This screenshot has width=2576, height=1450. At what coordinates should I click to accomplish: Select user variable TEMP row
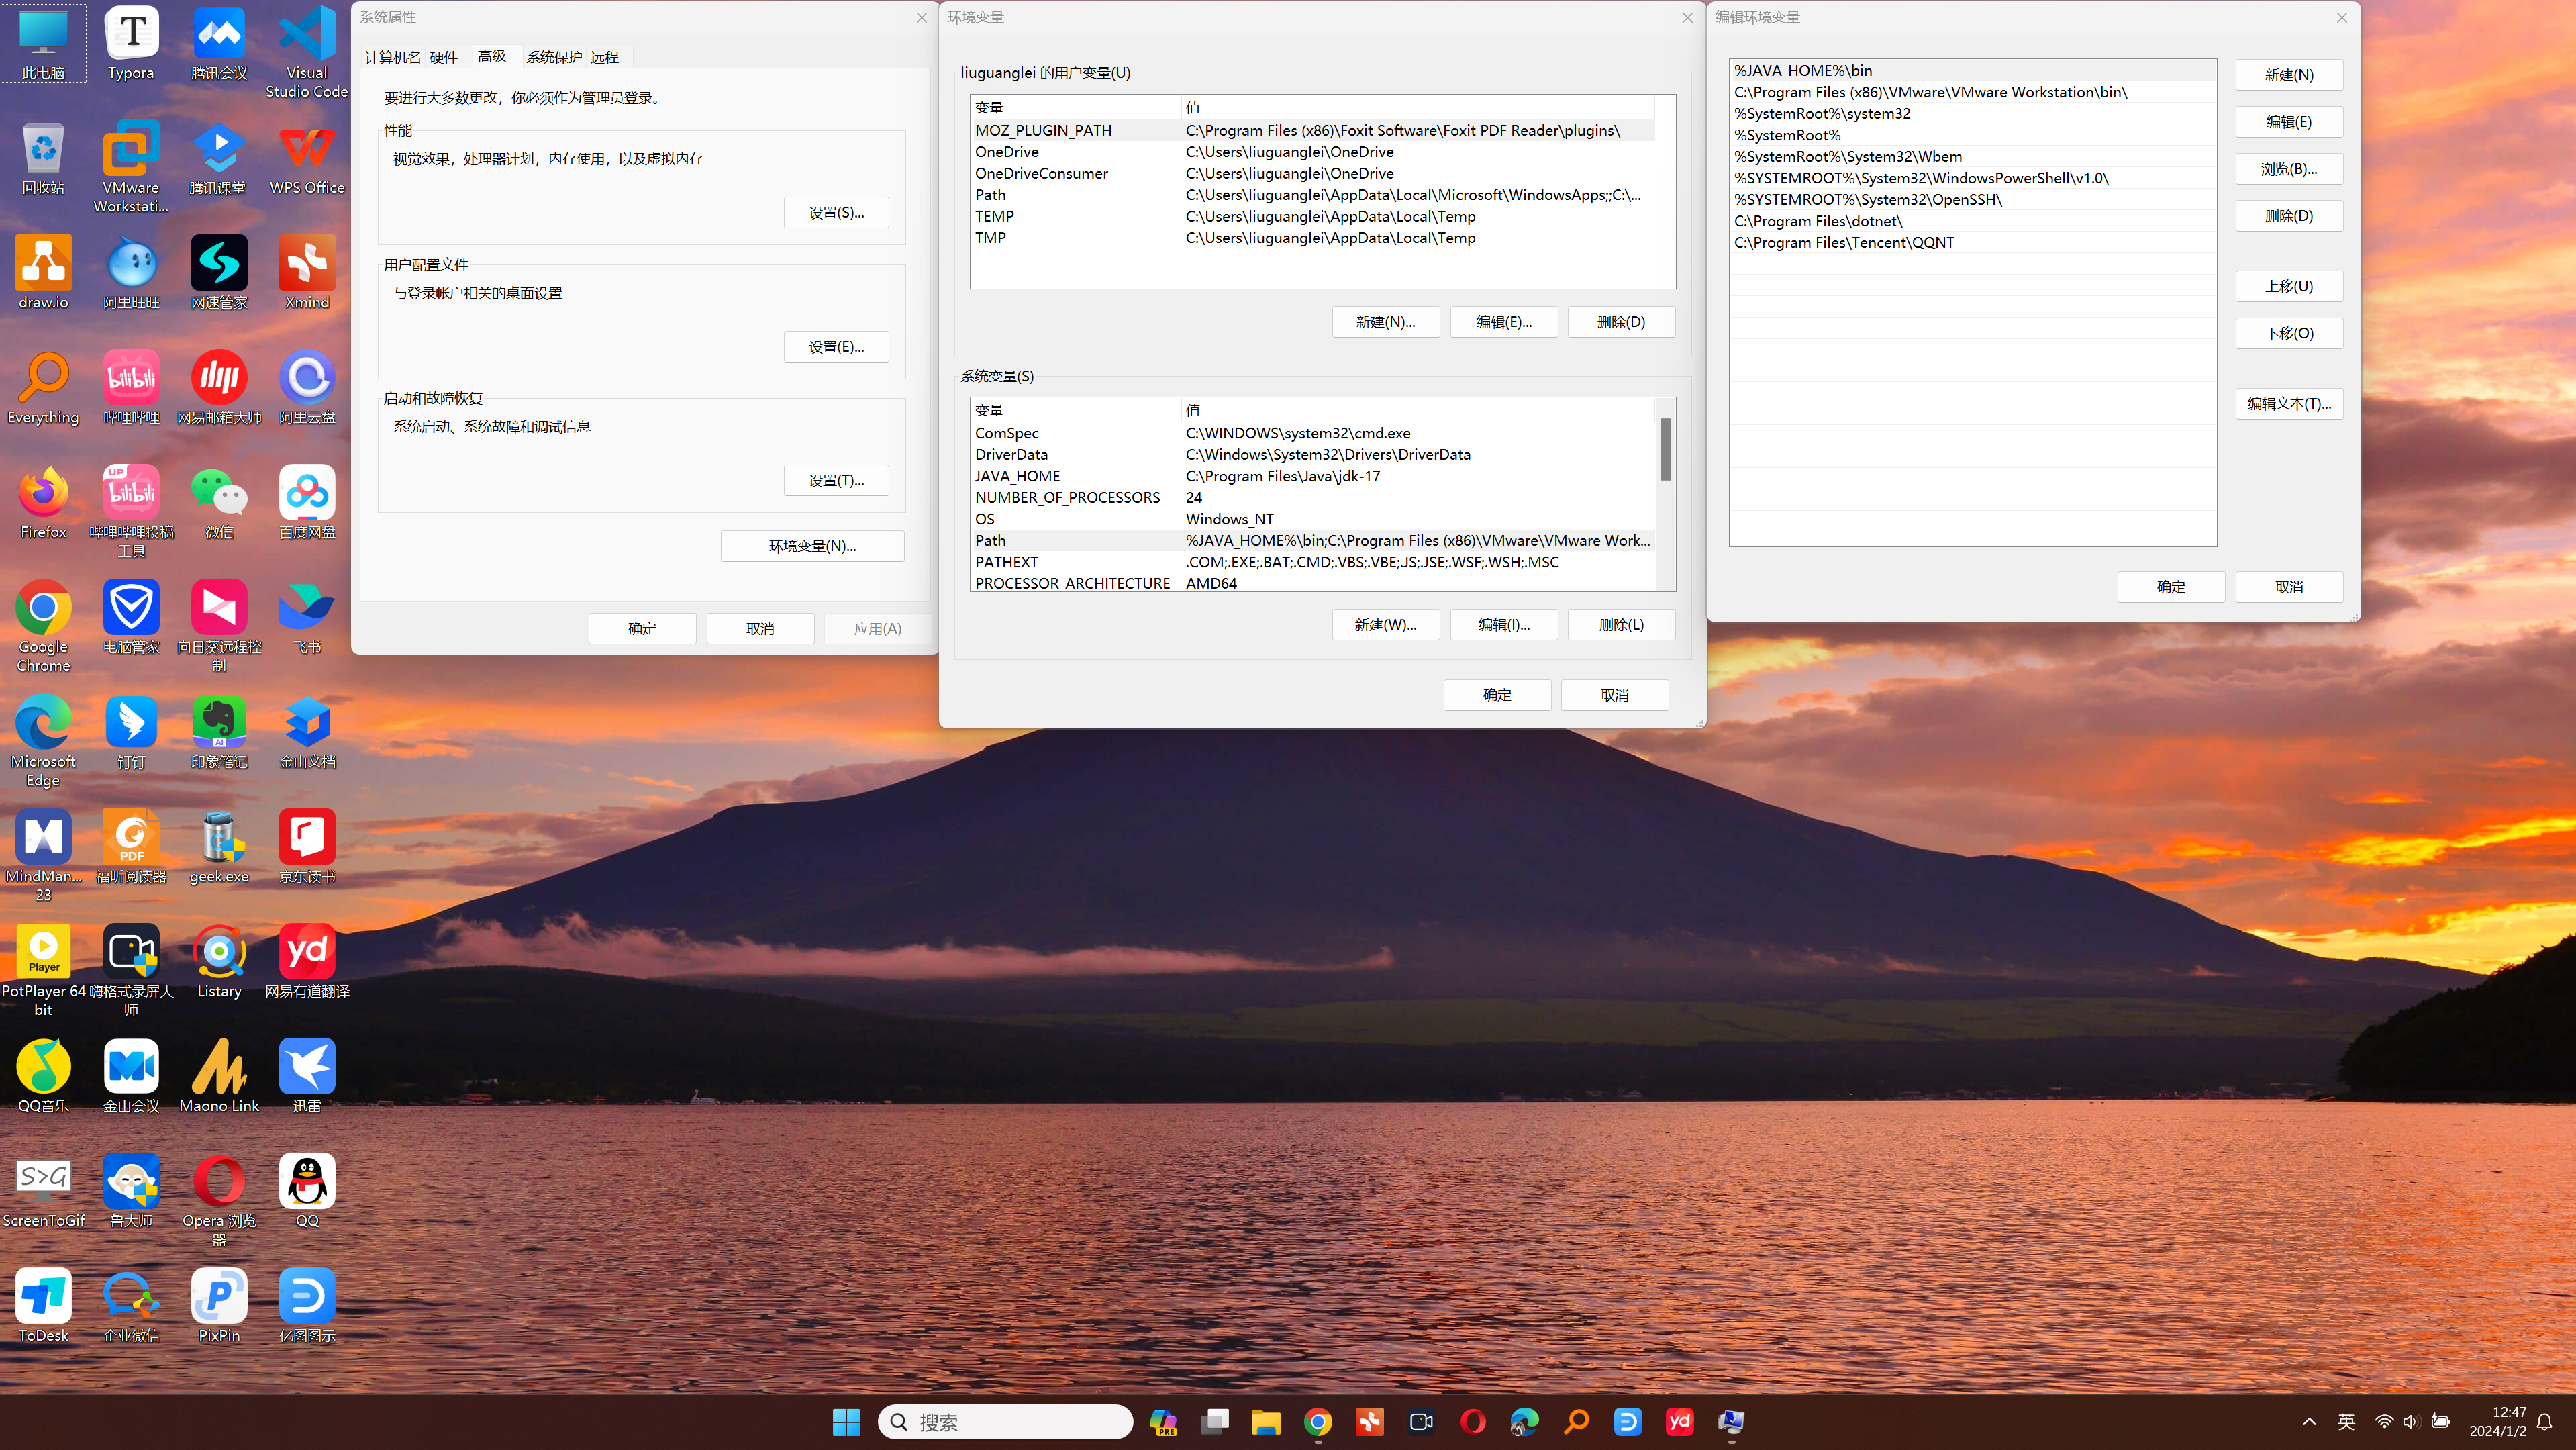(1313, 217)
